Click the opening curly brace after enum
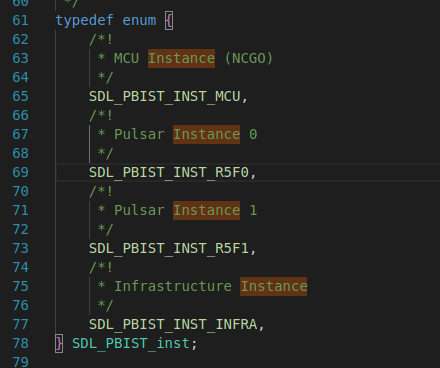The width and height of the screenshot is (440, 368). coord(169,21)
